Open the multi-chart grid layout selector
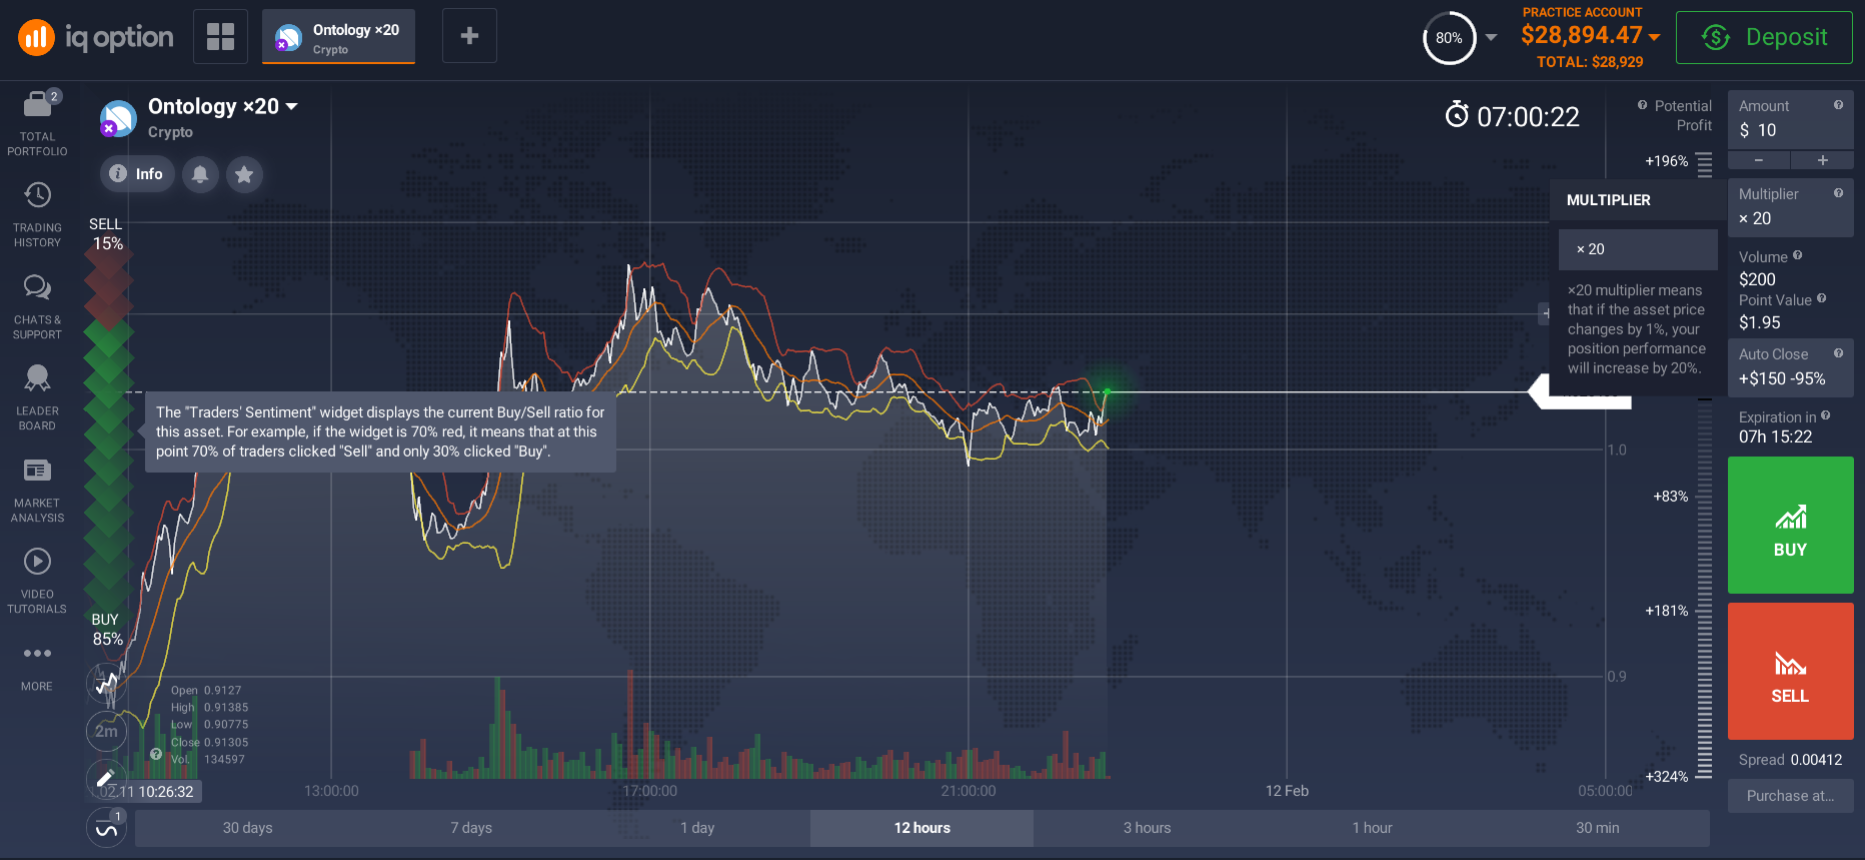The width and height of the screenshot is (1865, 860). pos(220,36)
